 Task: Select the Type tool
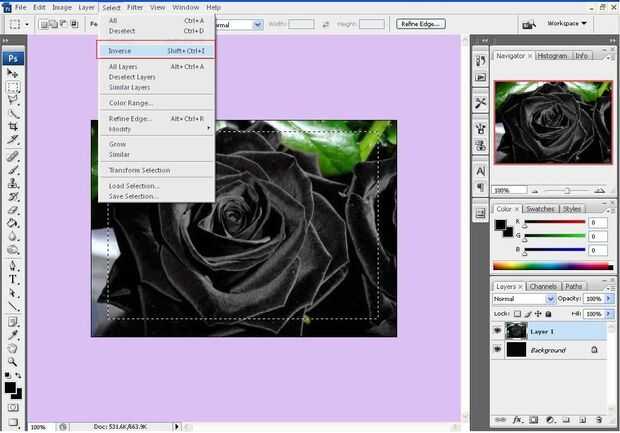point(13,279)
